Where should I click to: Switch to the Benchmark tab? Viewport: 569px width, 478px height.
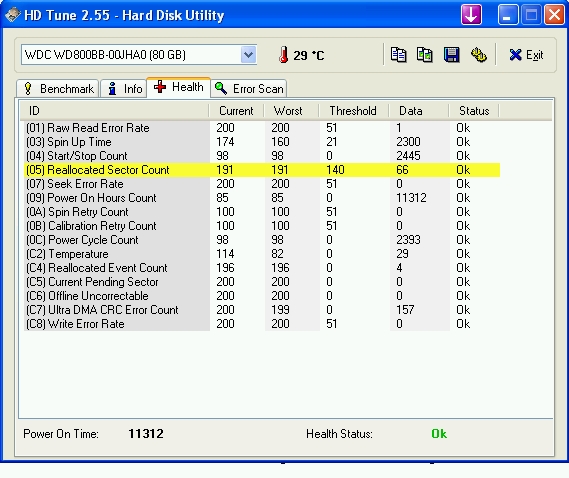(58, 89)
